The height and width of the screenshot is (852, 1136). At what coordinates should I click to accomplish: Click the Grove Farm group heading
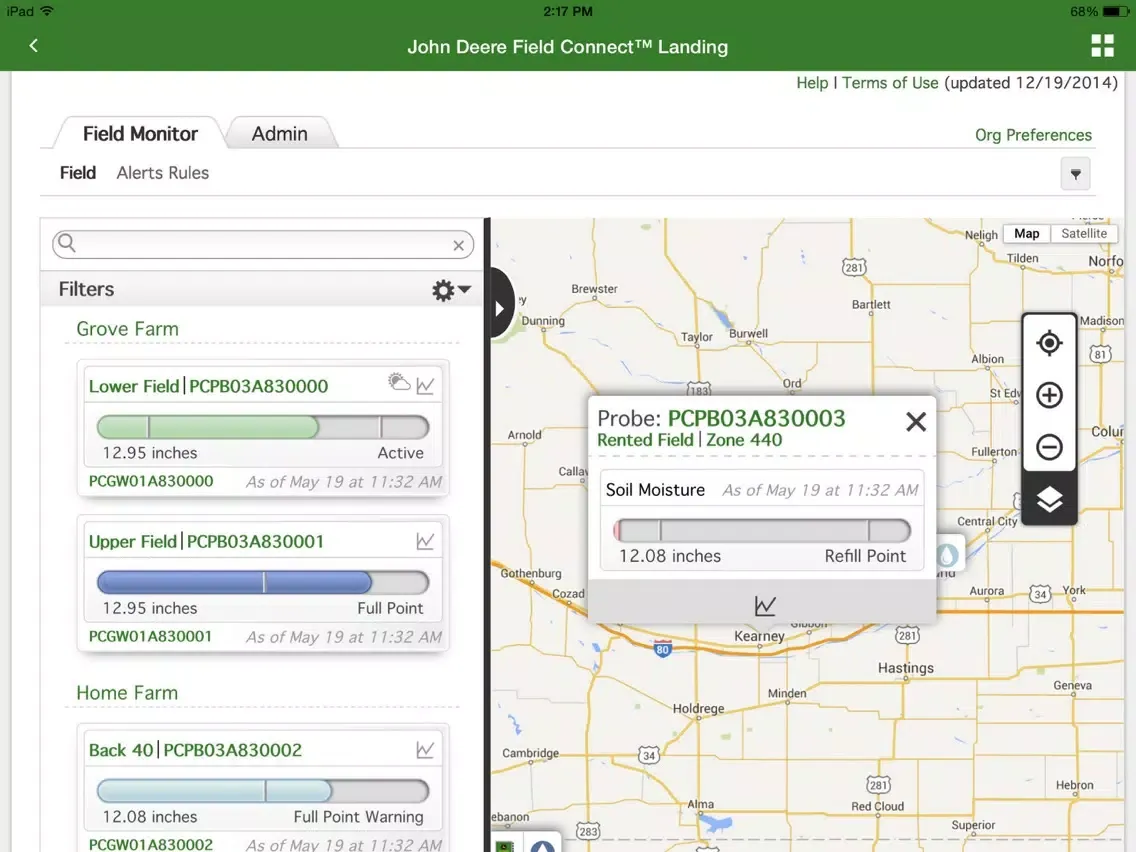pos(128,329)
